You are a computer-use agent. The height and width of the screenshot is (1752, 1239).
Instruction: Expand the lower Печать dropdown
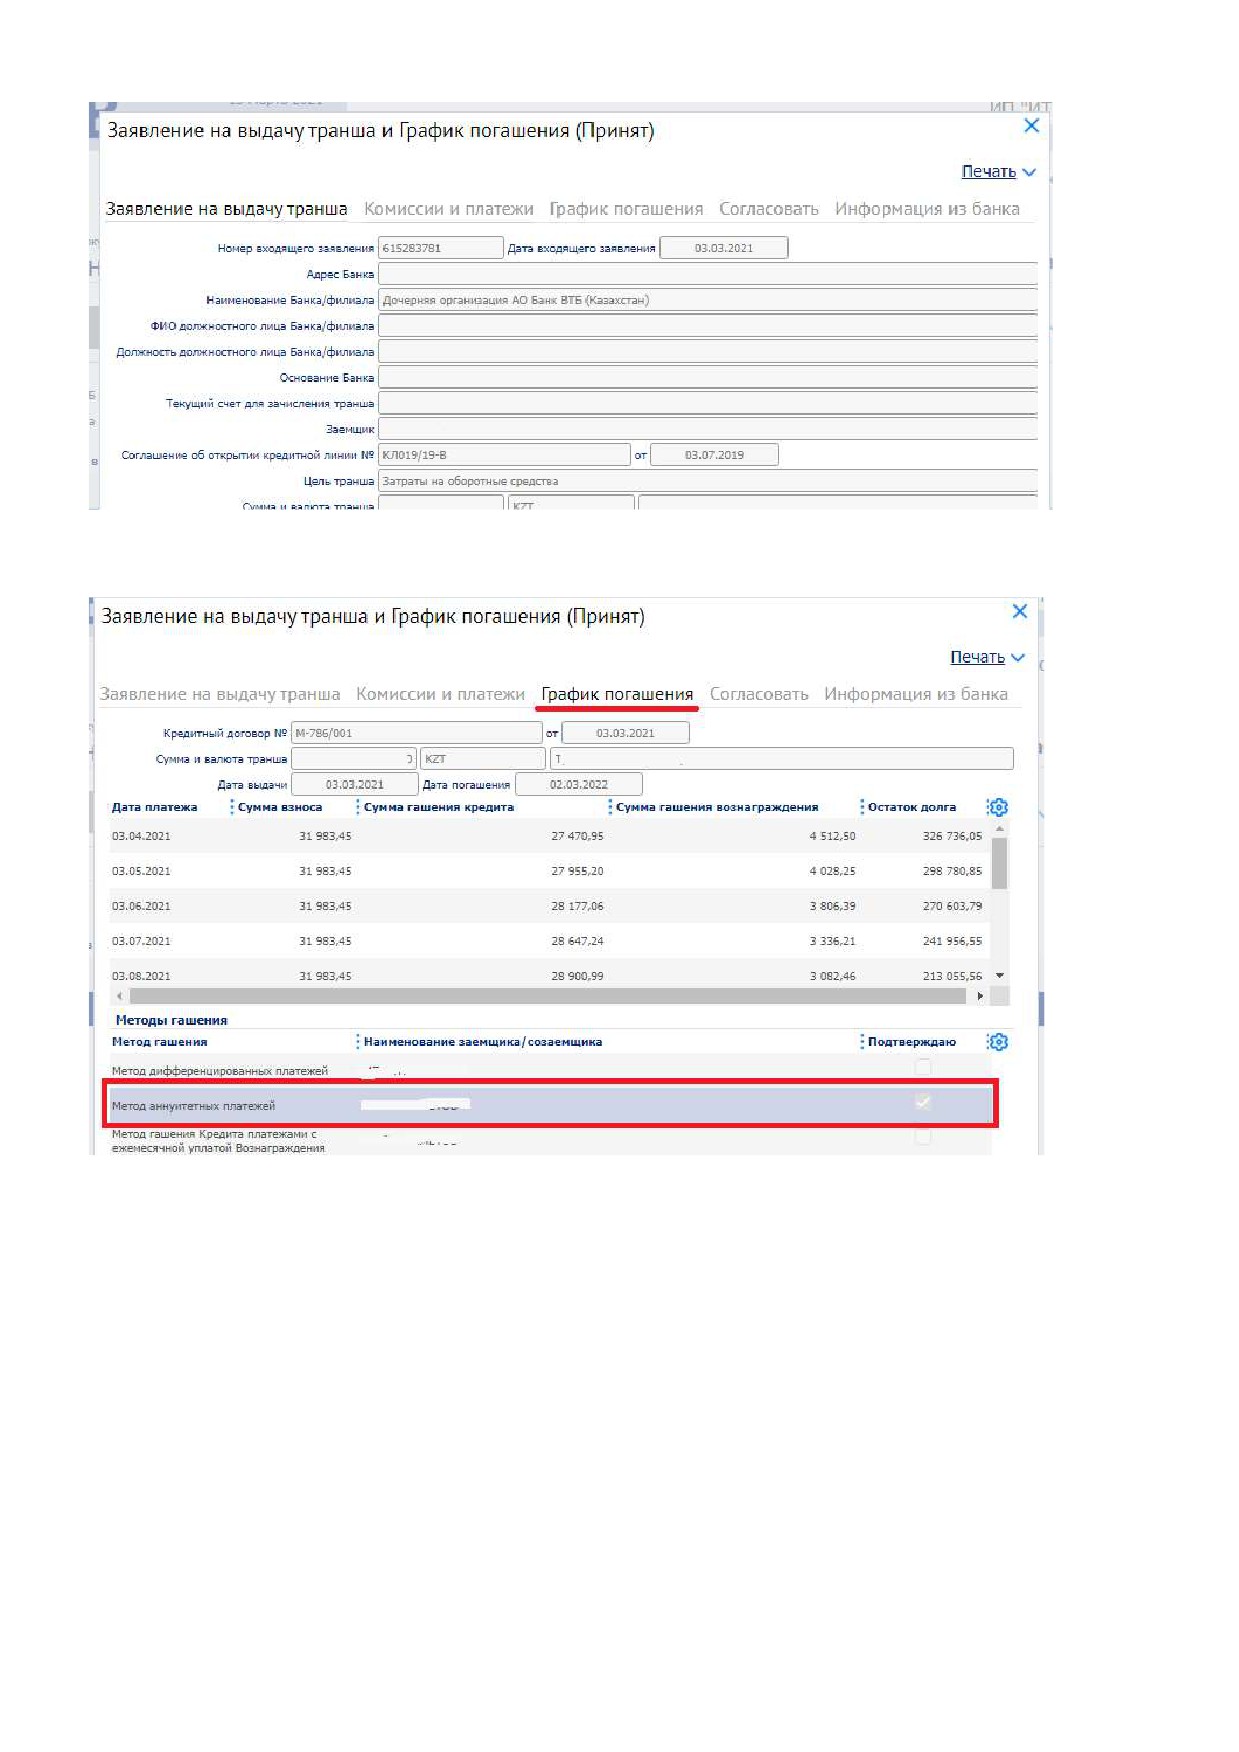pyautogui.click(x=1018, y=657)
